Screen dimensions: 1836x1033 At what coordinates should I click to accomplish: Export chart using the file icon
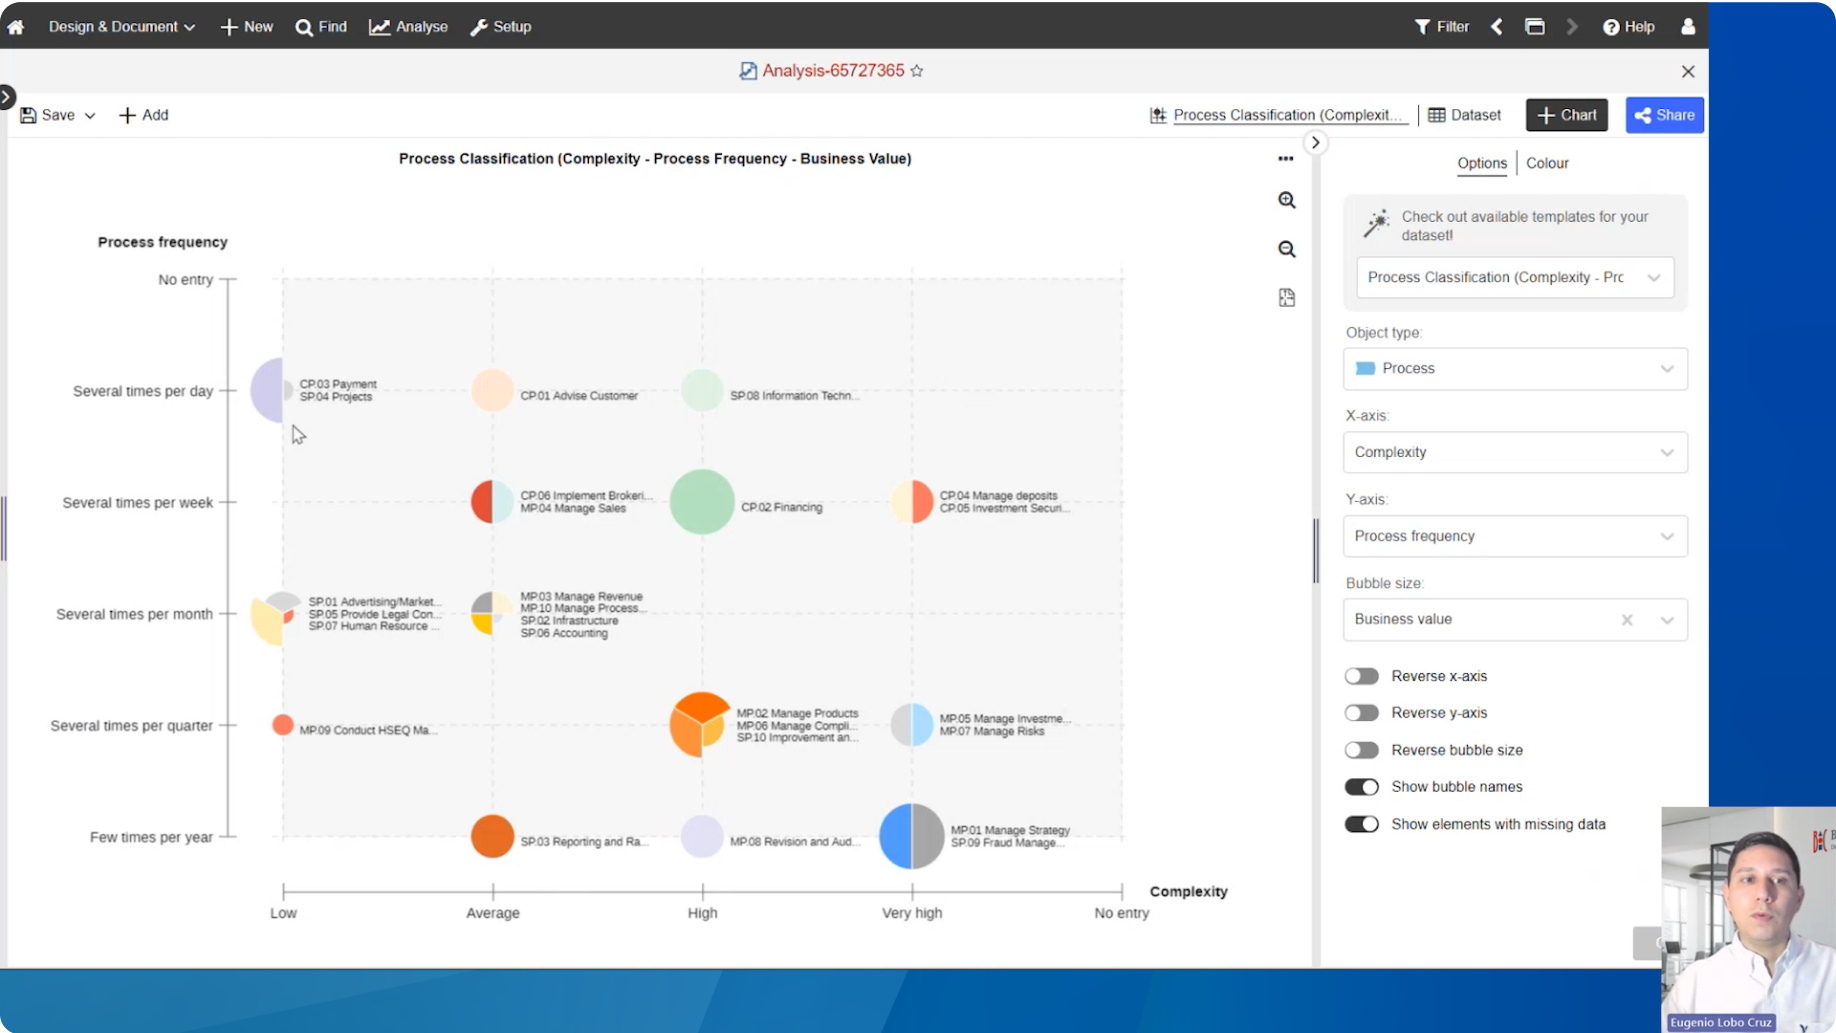[x=1286, y=298]
